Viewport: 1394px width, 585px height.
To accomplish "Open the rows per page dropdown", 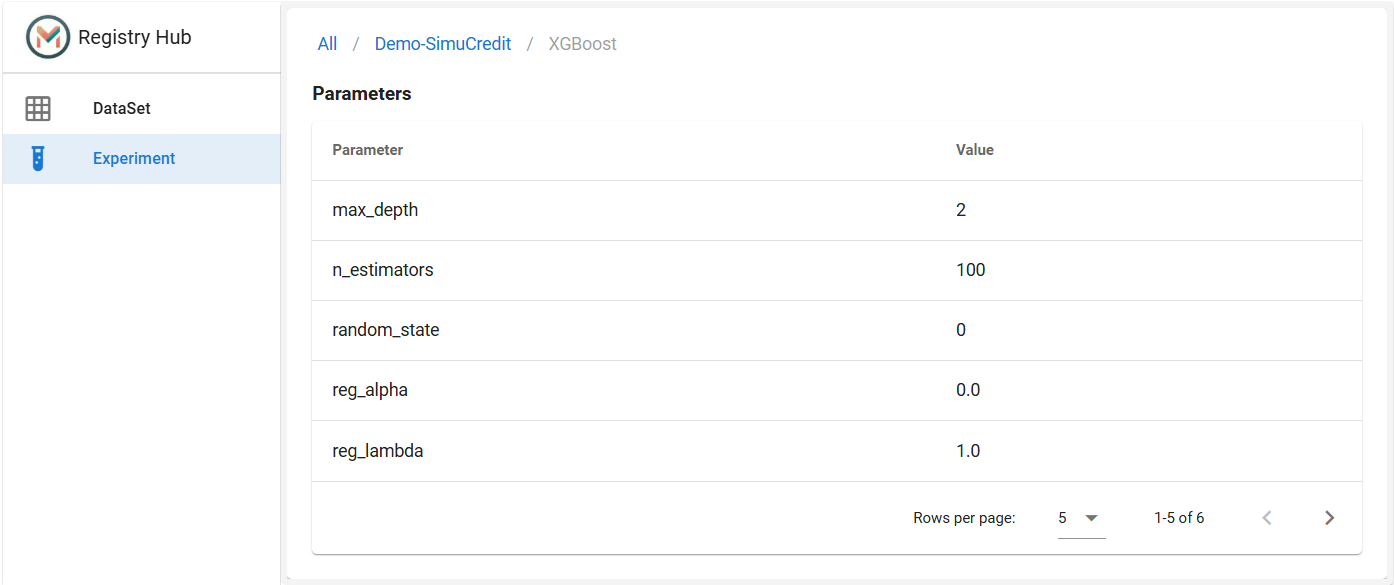I will coord(1081,518).
